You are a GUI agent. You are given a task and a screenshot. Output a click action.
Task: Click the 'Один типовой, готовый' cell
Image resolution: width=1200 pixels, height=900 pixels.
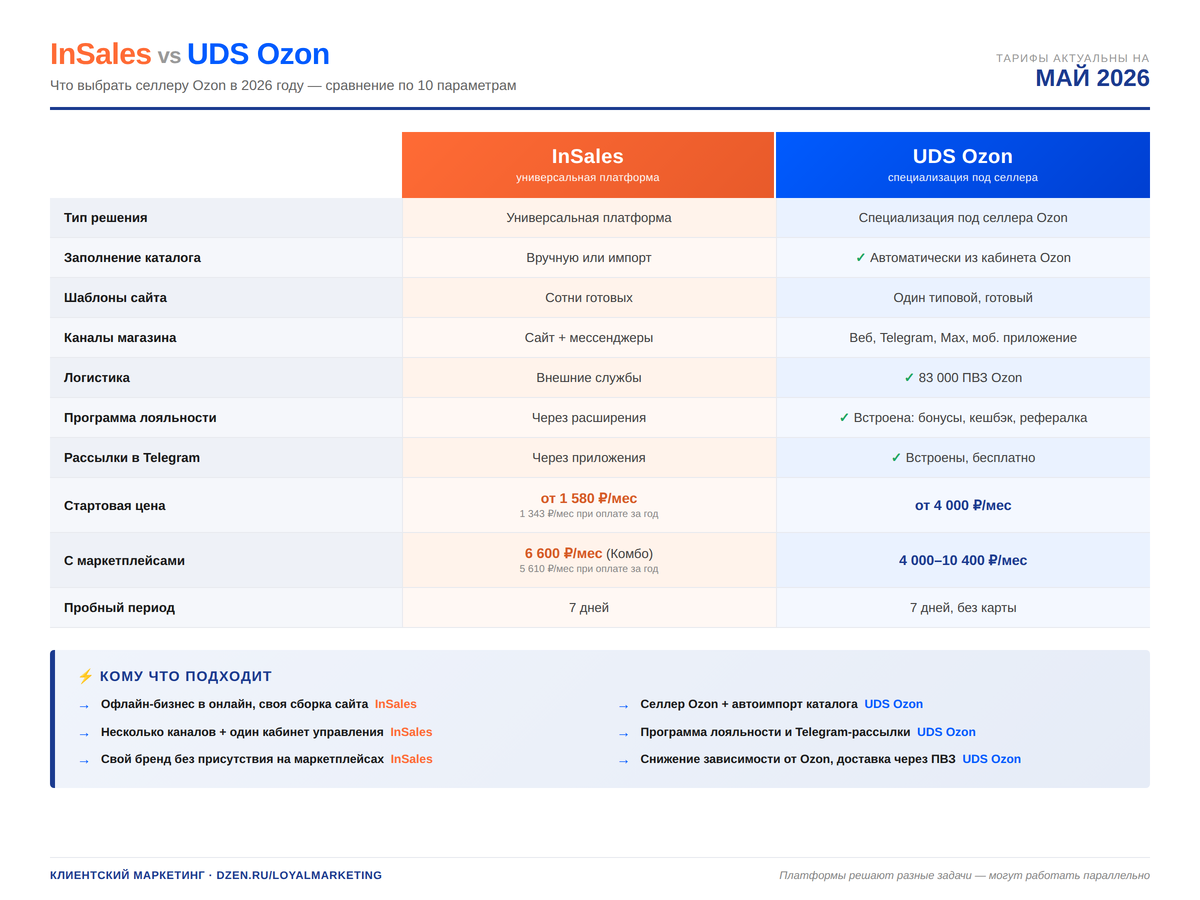(963, 298)
